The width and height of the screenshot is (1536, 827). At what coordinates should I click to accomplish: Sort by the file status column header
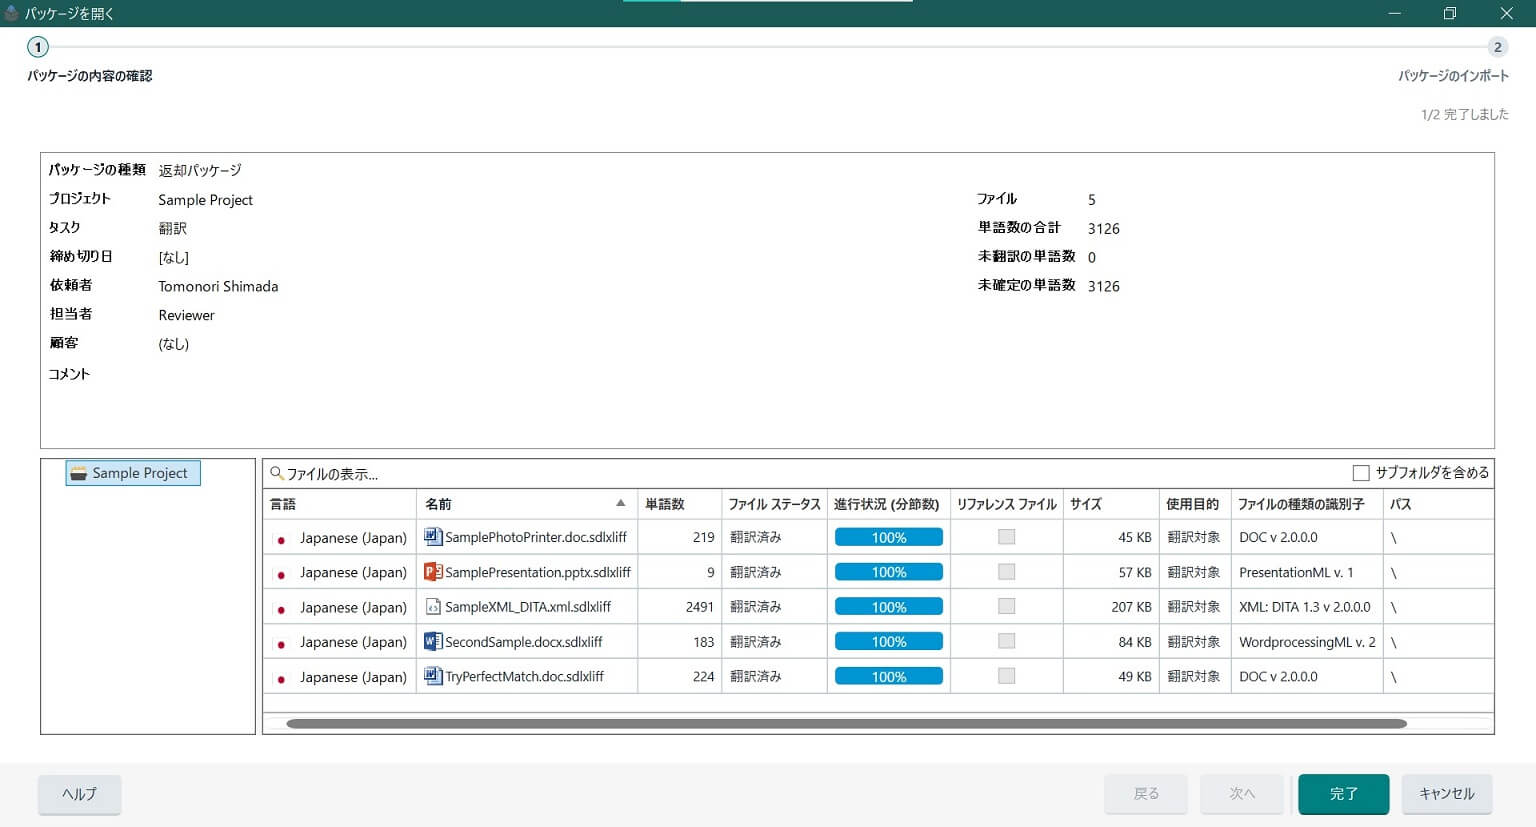773,504
